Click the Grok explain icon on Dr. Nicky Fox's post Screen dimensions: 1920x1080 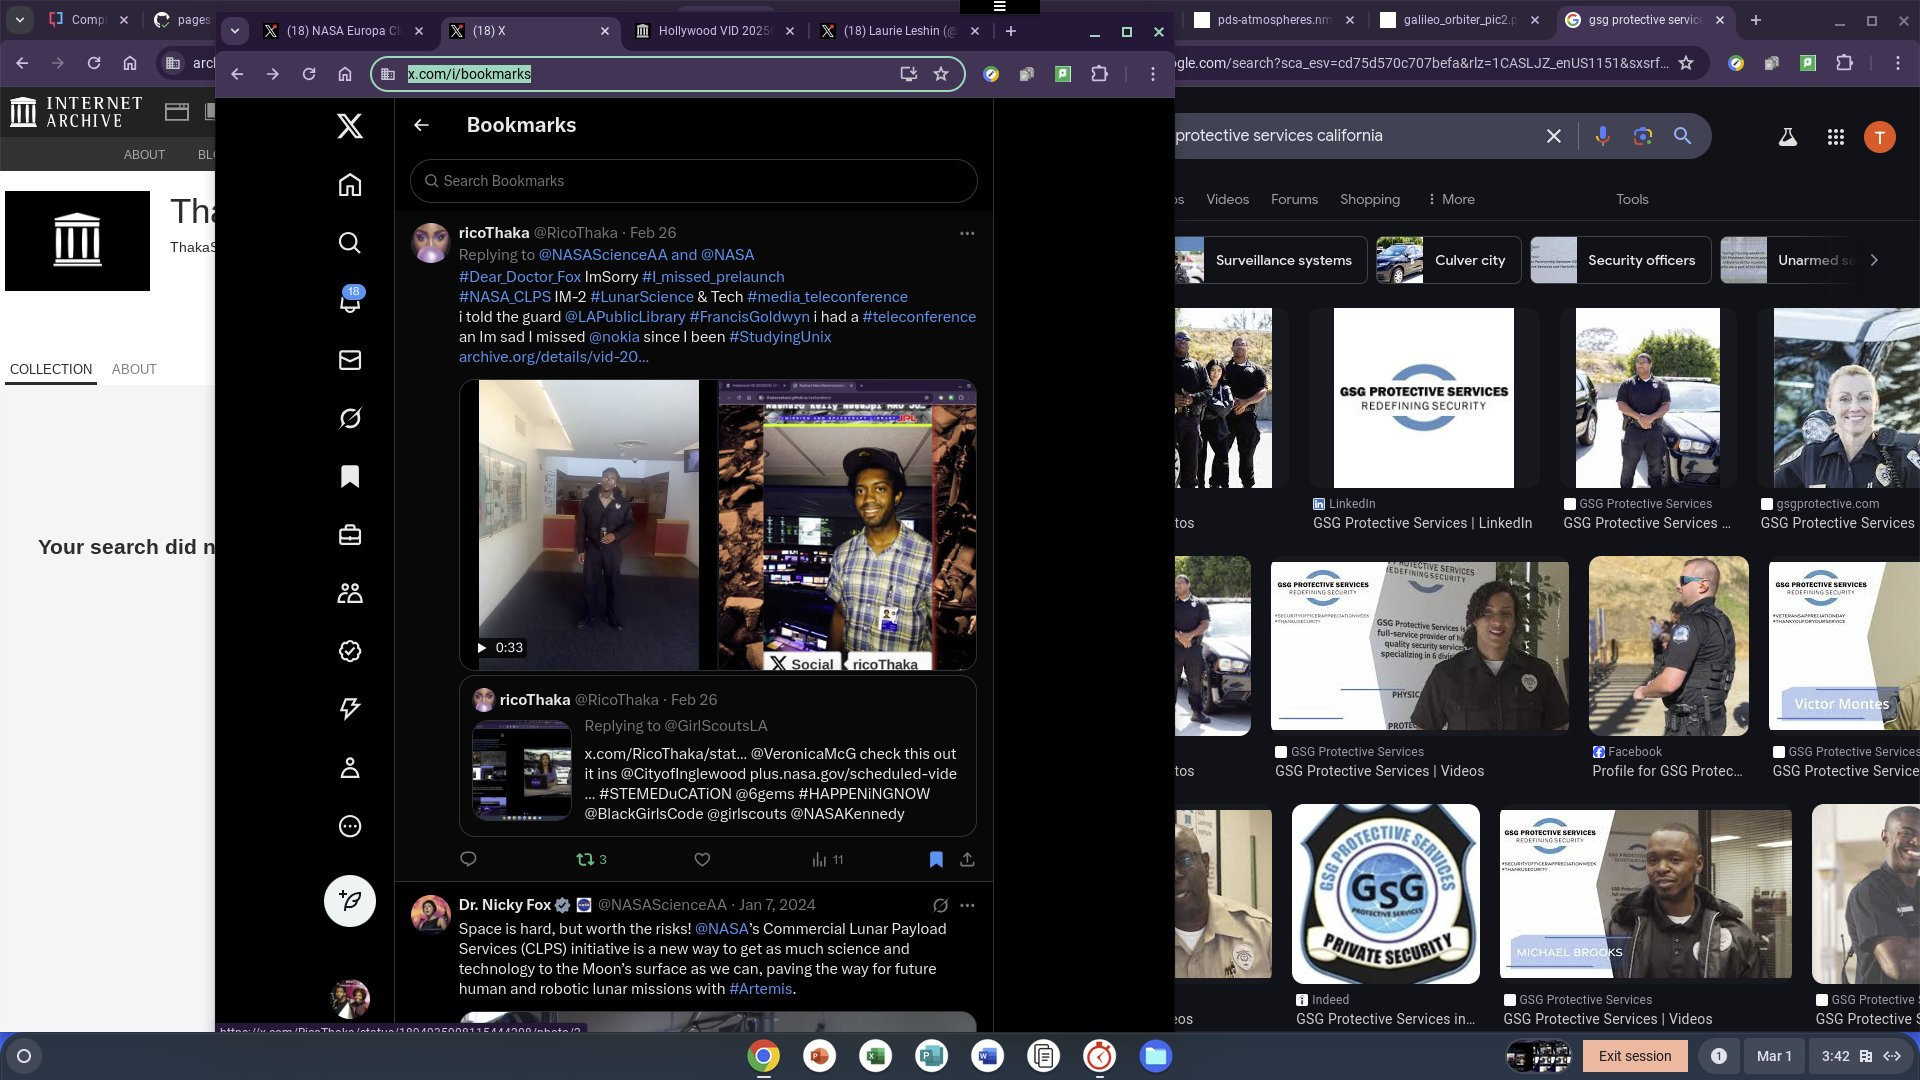(x=940, y=905)
